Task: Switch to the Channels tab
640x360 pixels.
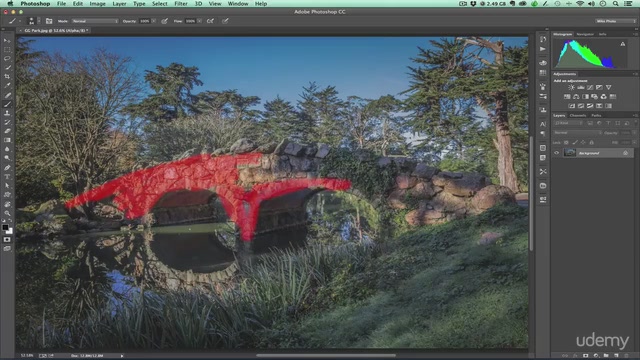Action: (x=578, y=116)
